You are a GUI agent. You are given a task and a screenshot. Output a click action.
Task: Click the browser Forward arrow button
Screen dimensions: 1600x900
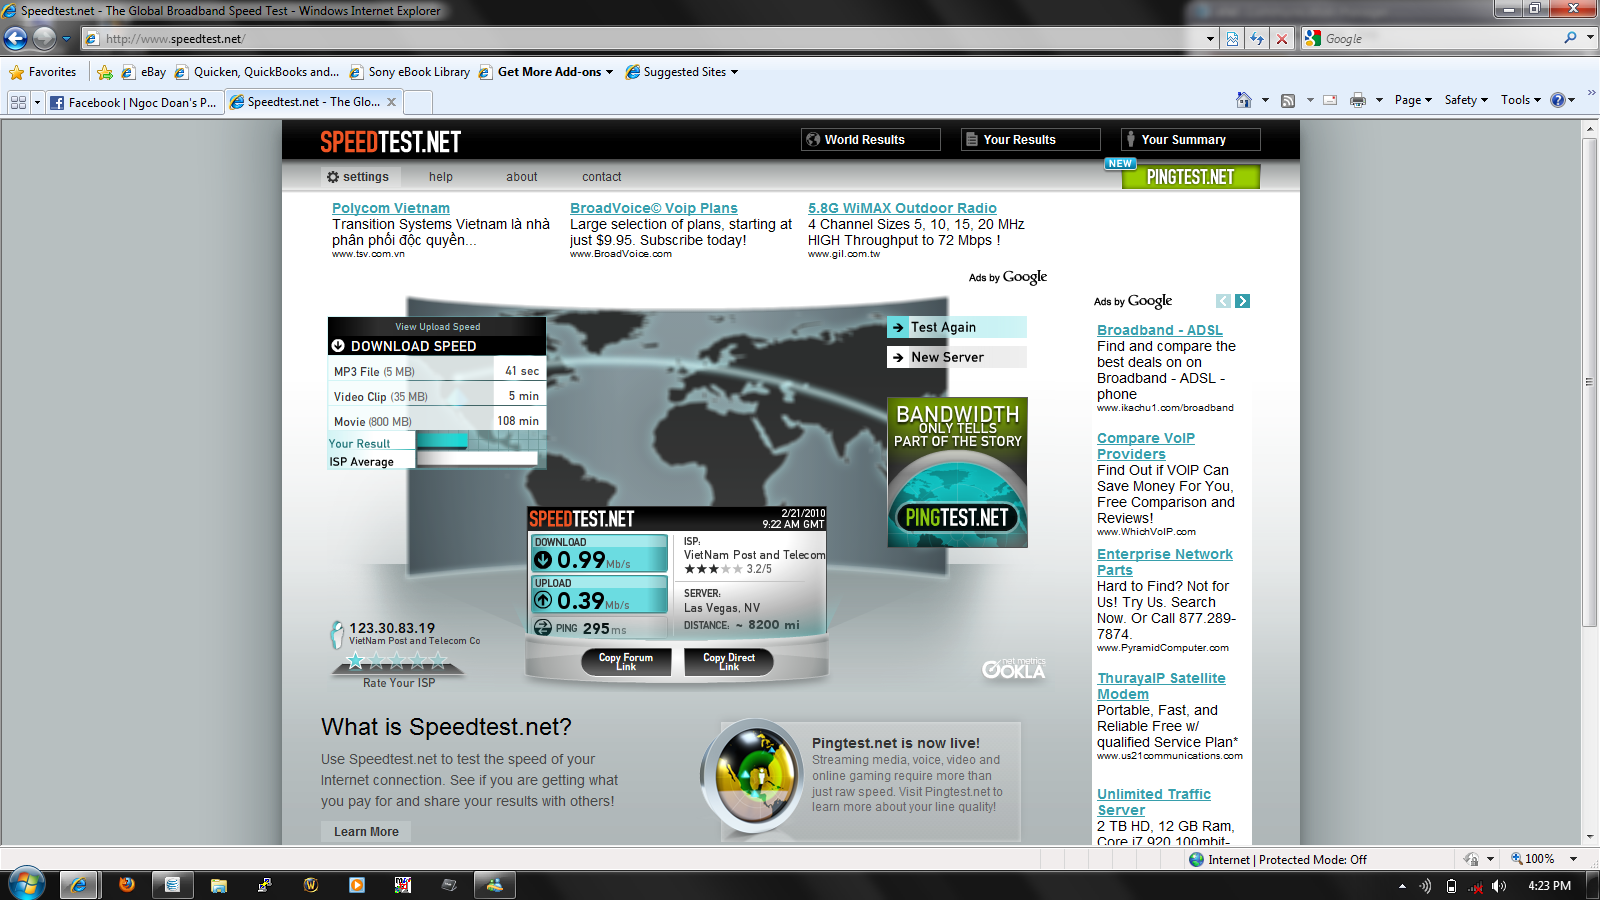coord(44,39)
